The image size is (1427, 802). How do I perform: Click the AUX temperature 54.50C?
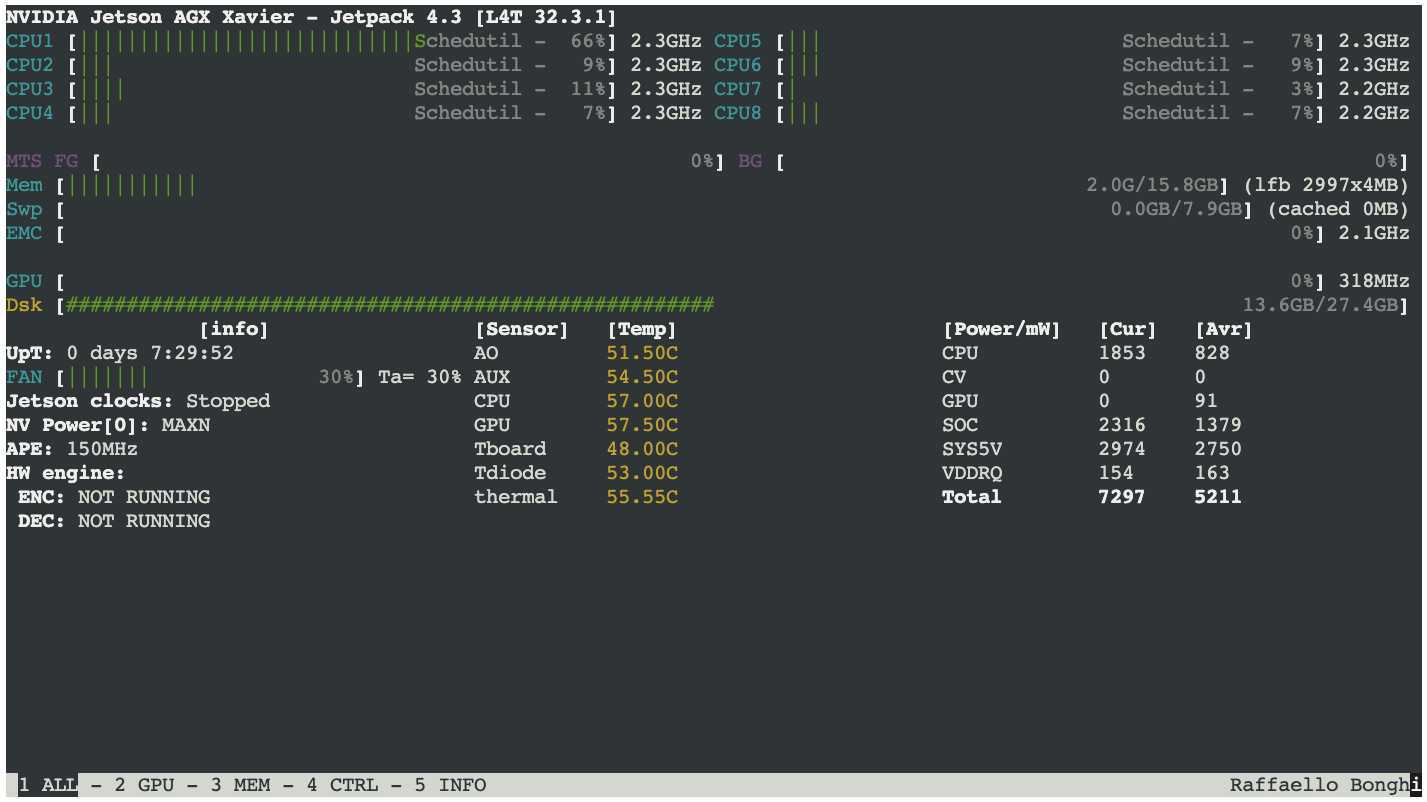point(642,377)
